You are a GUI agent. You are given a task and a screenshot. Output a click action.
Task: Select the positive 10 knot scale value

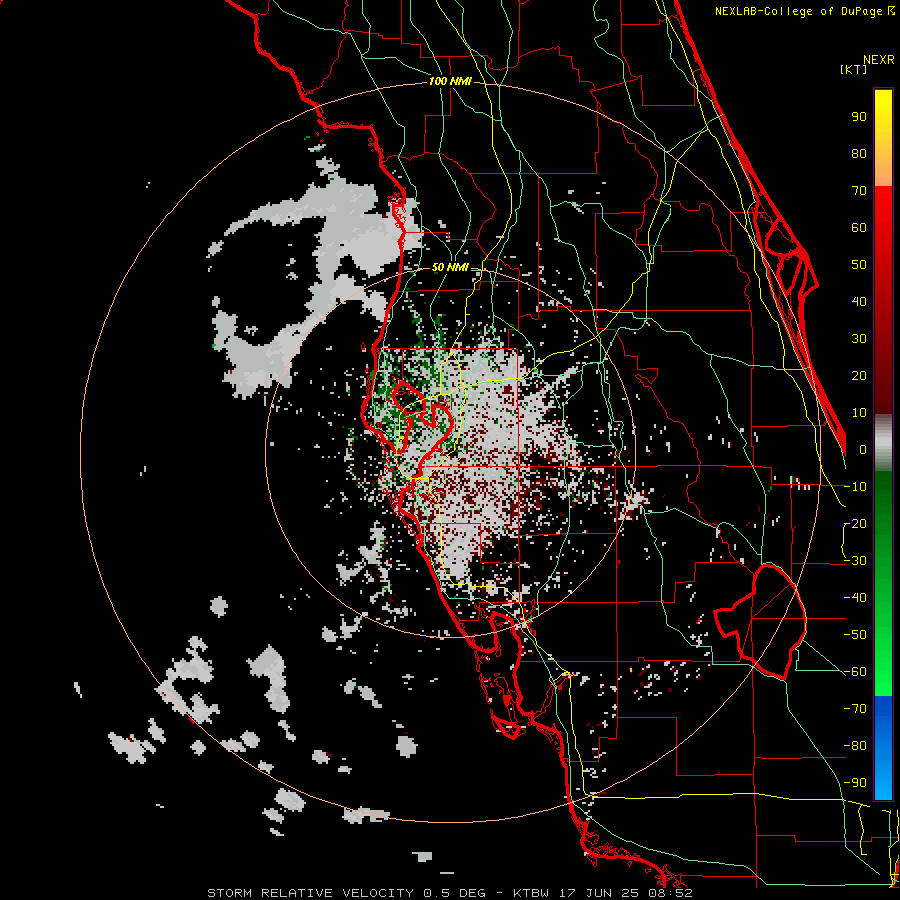point(859,413)
